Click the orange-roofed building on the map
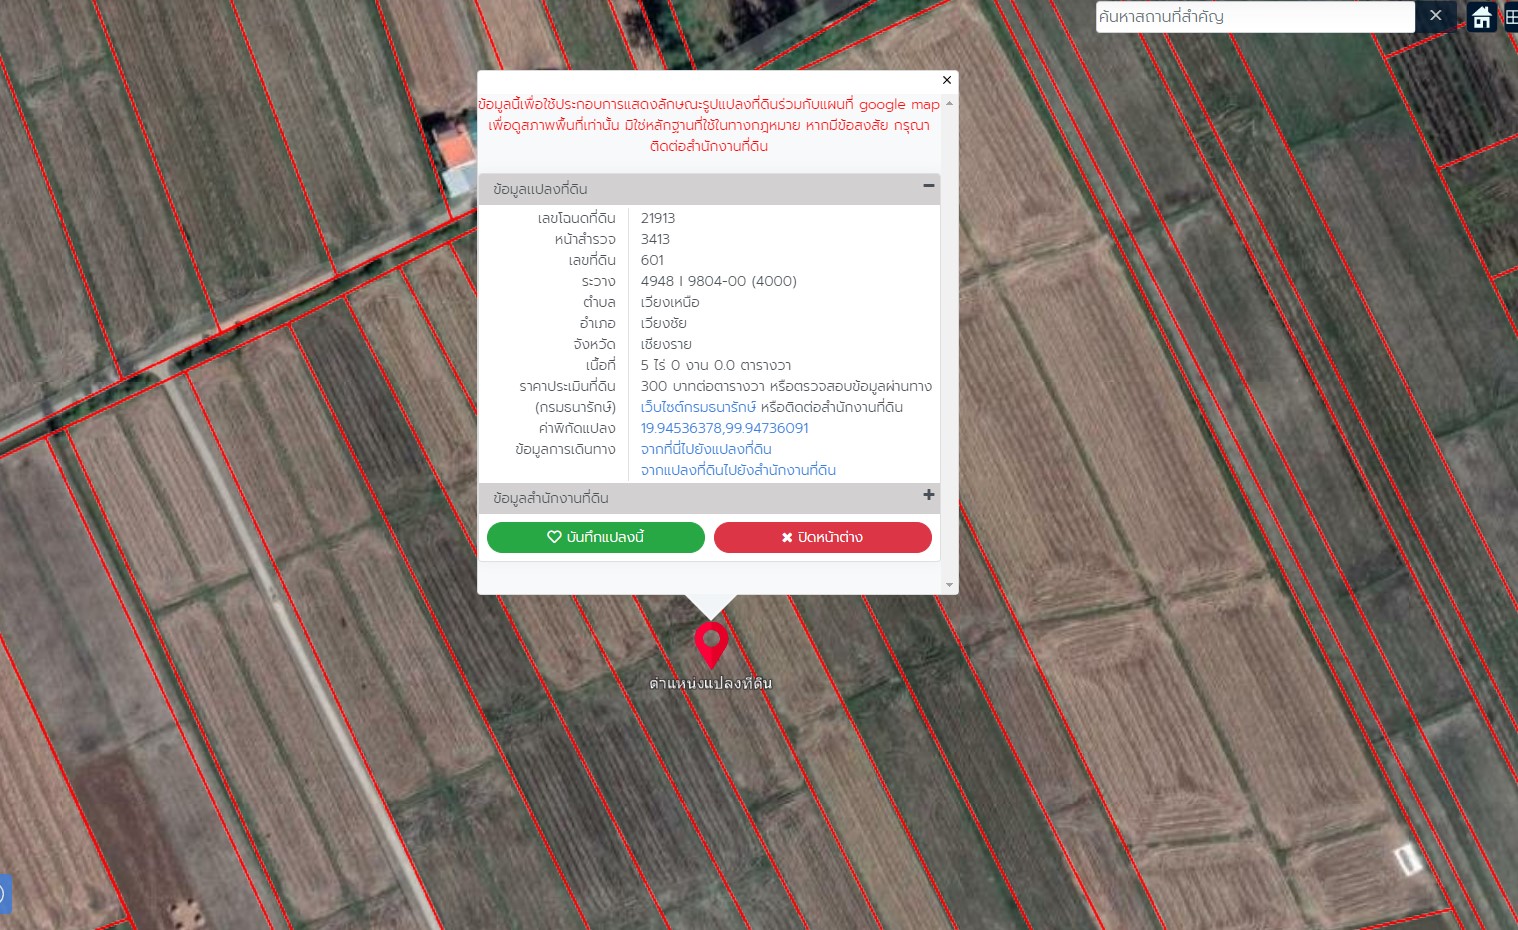The width and height of the screenshot is (1518, 930). click(457, 151)
